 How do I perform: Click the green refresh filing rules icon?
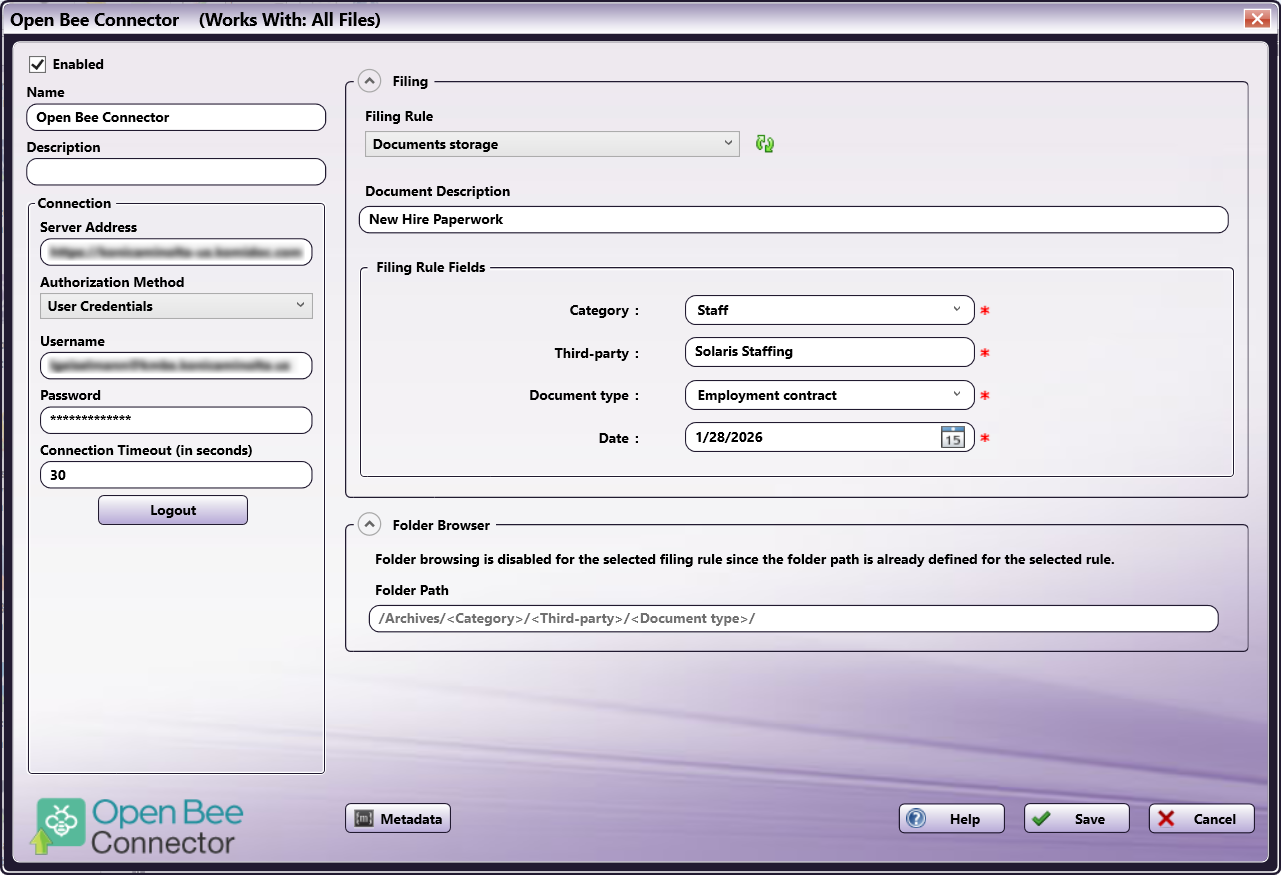point(765,144)
